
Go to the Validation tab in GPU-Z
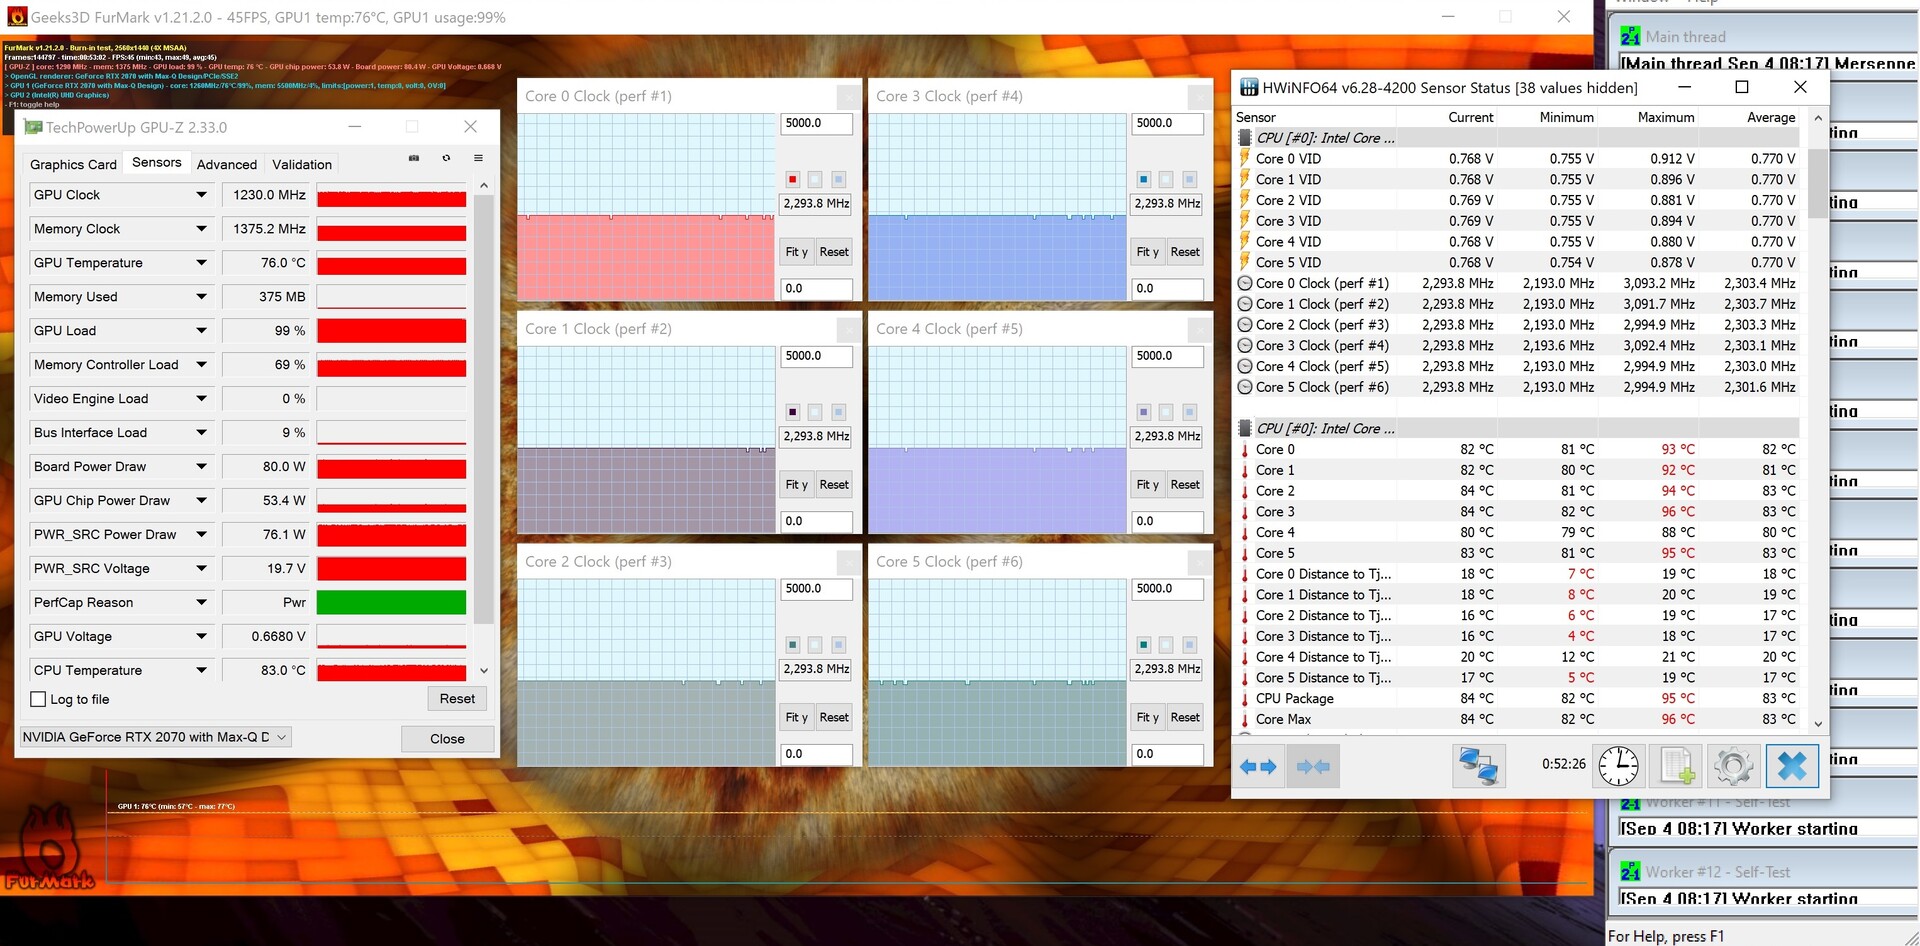[x=302, y=164]
